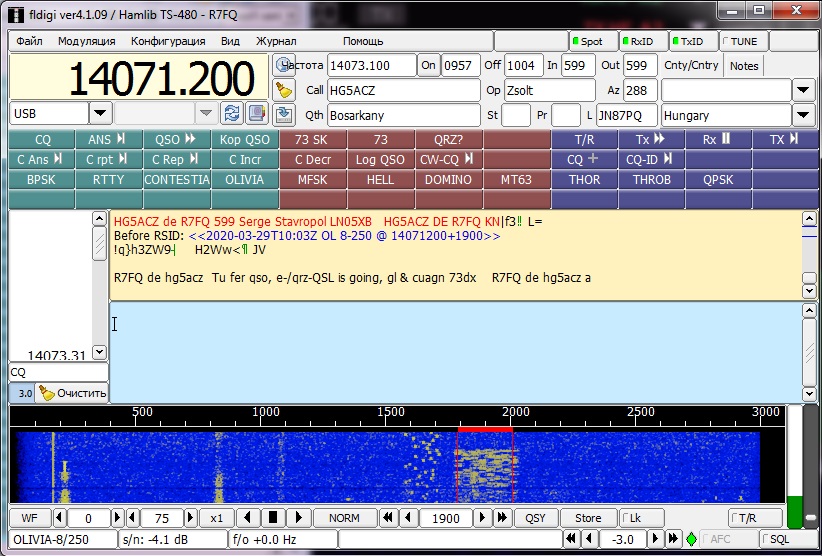Click the blue refresh arrows icon near USB
The height and width of the screenshot is (556, 822).
(232, 113)
